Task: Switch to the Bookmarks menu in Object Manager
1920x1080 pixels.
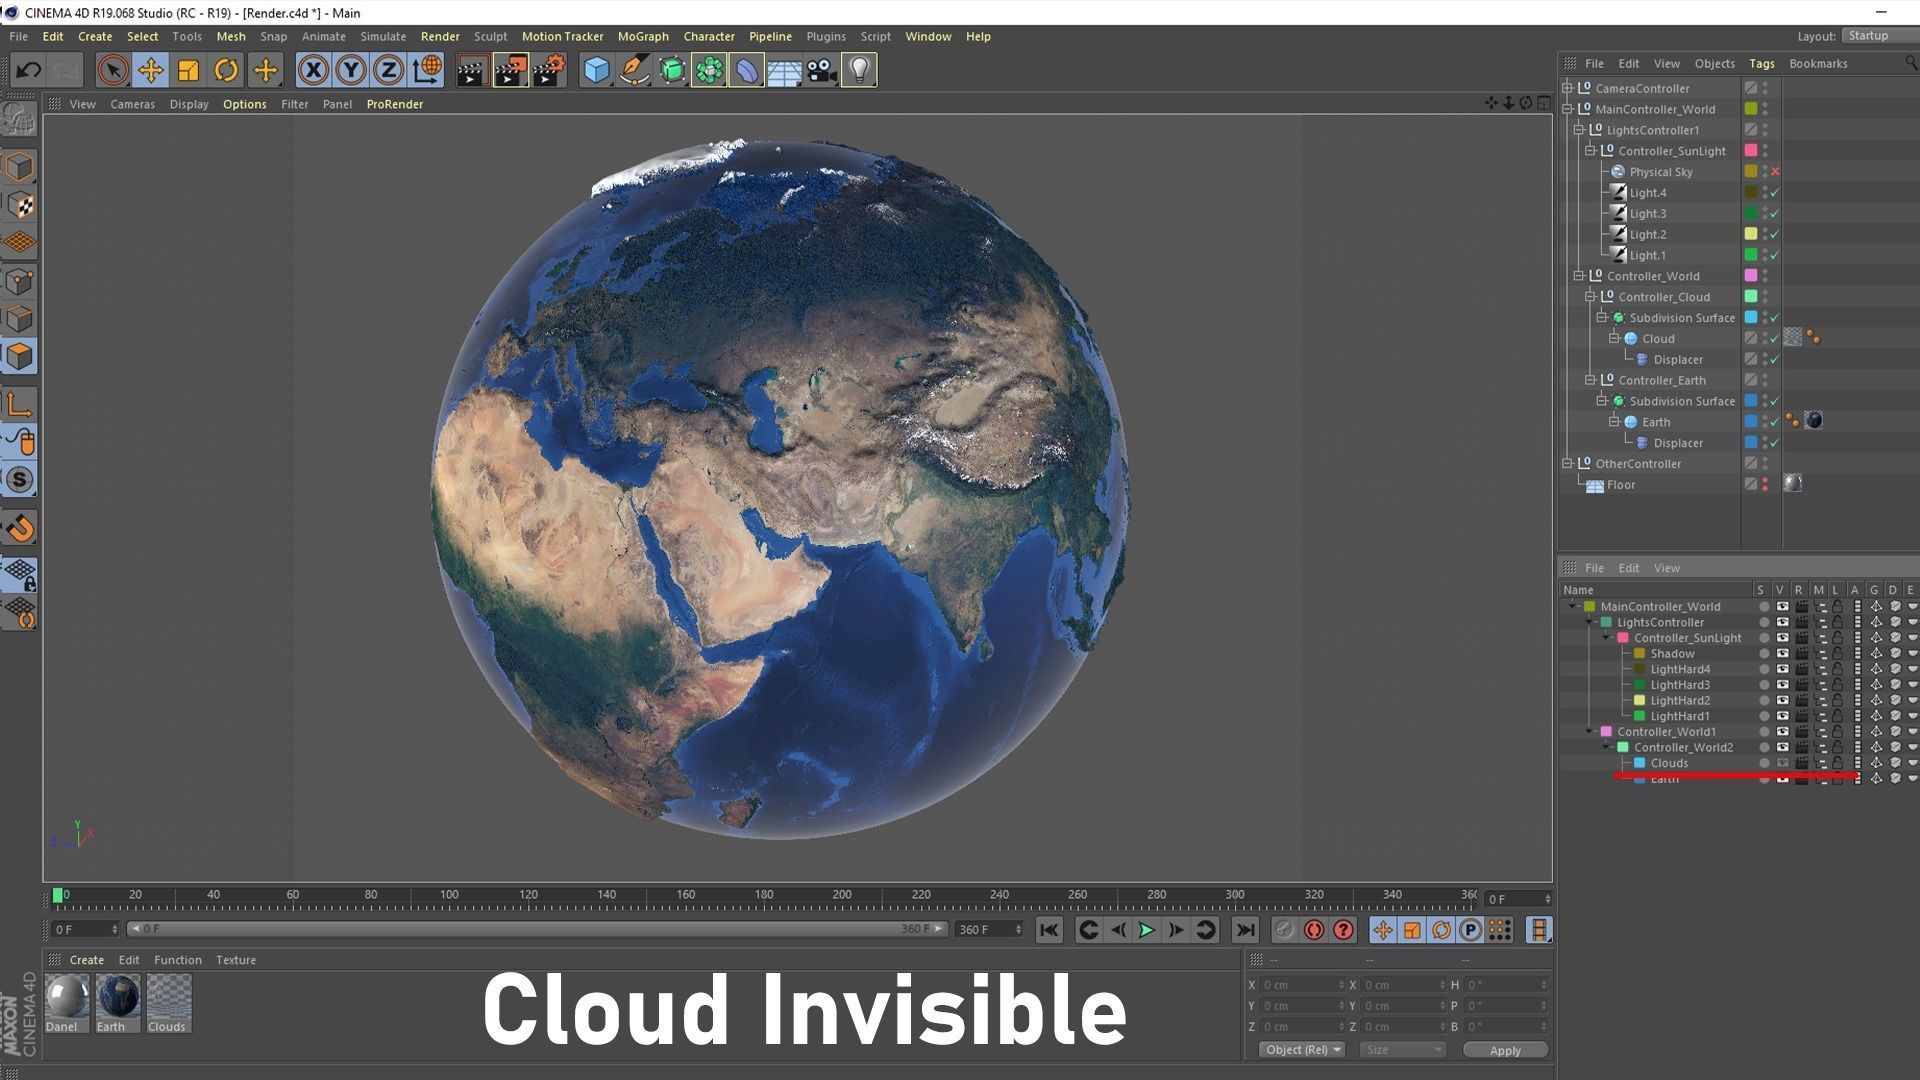Action: click(x=1817, y=63)
